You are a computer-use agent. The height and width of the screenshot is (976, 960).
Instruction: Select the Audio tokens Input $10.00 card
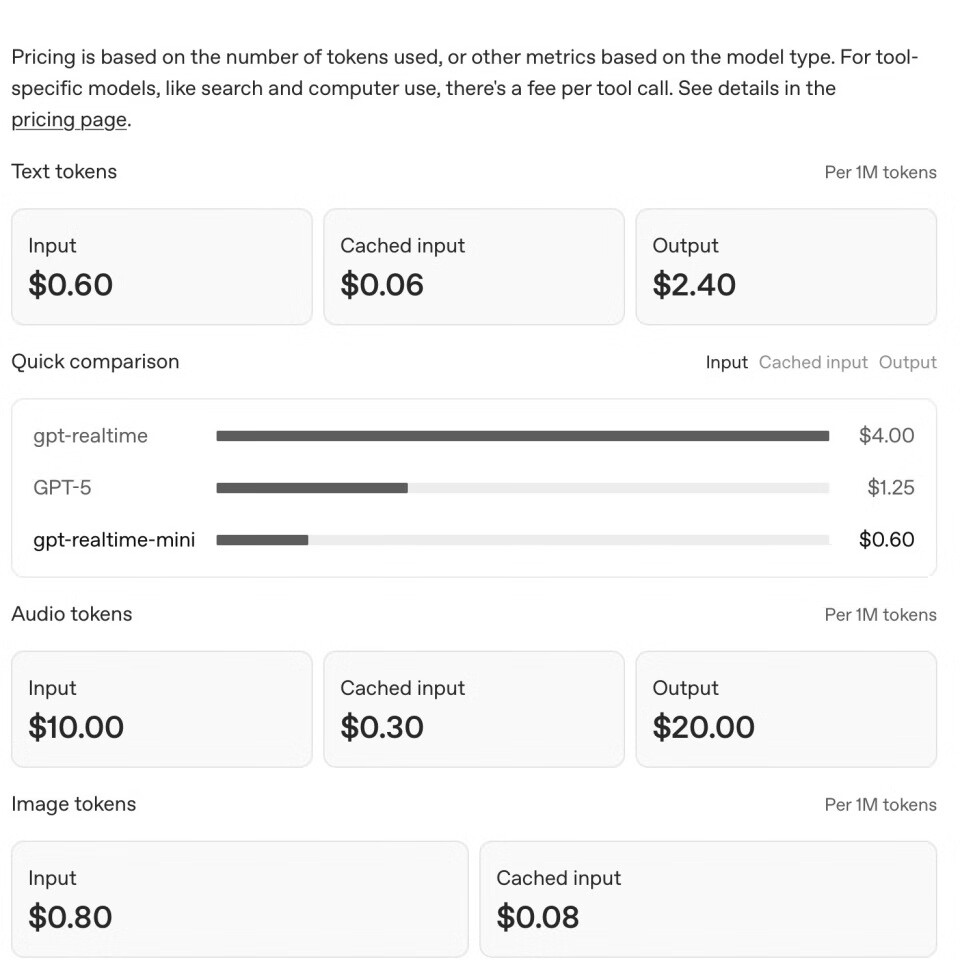161,709
